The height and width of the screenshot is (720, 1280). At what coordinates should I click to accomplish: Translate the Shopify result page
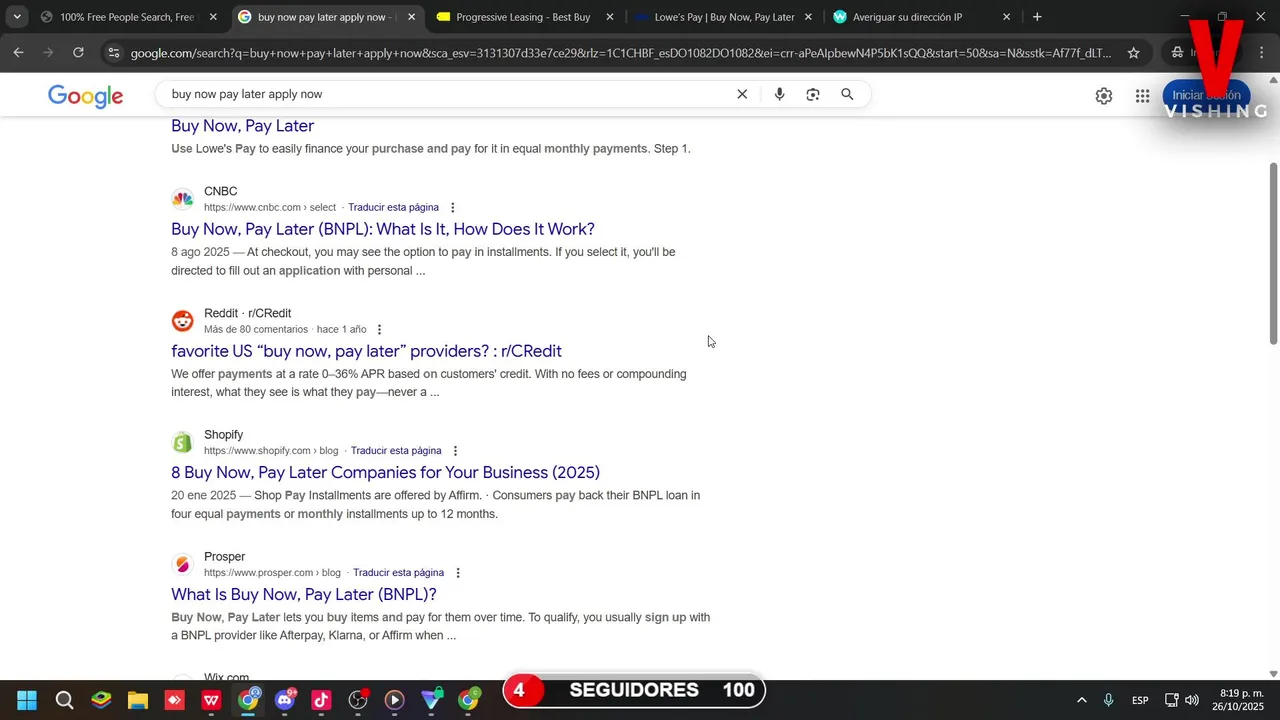point(396,451)
